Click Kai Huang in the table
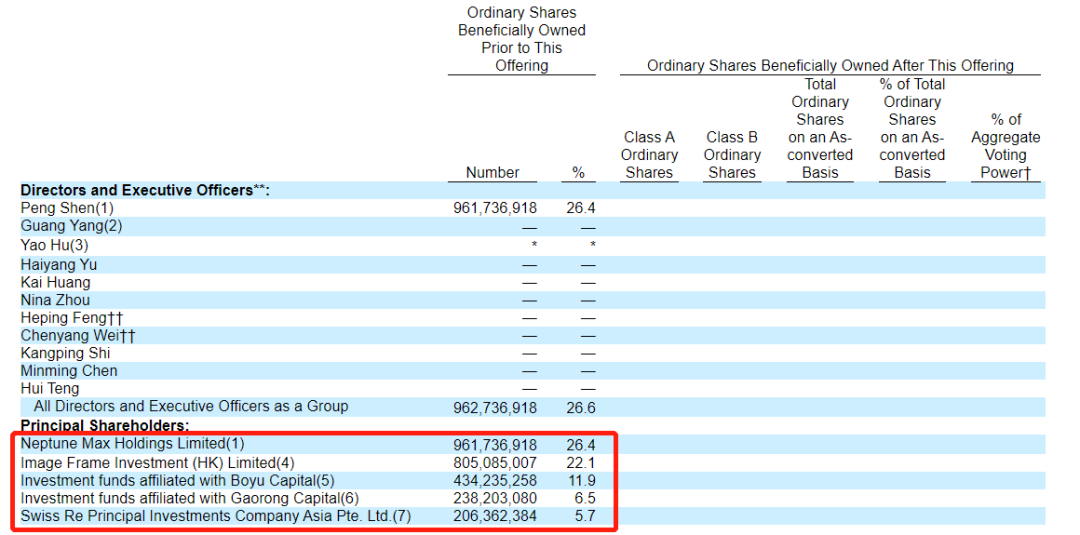The image size is (1080, 535). coord(55,283)
